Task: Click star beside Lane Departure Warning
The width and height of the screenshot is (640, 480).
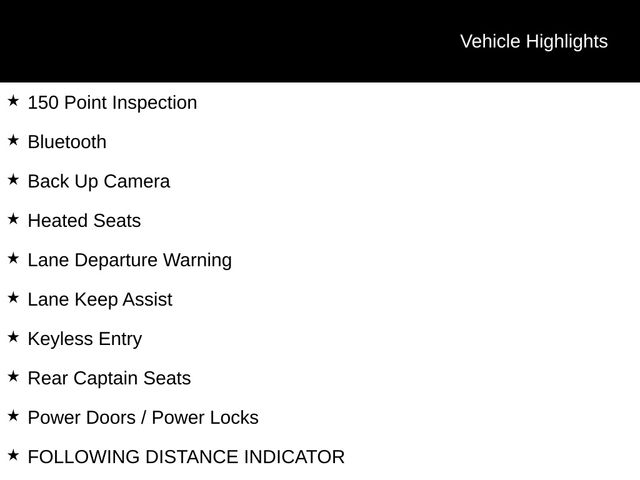Action: tap(13, 258)
